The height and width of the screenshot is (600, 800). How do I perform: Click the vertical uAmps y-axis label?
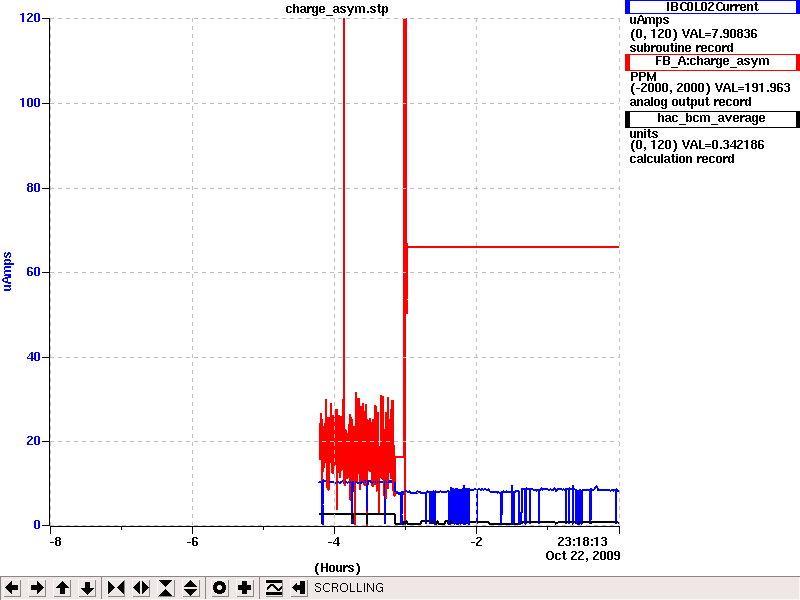[x=7, y=271]
